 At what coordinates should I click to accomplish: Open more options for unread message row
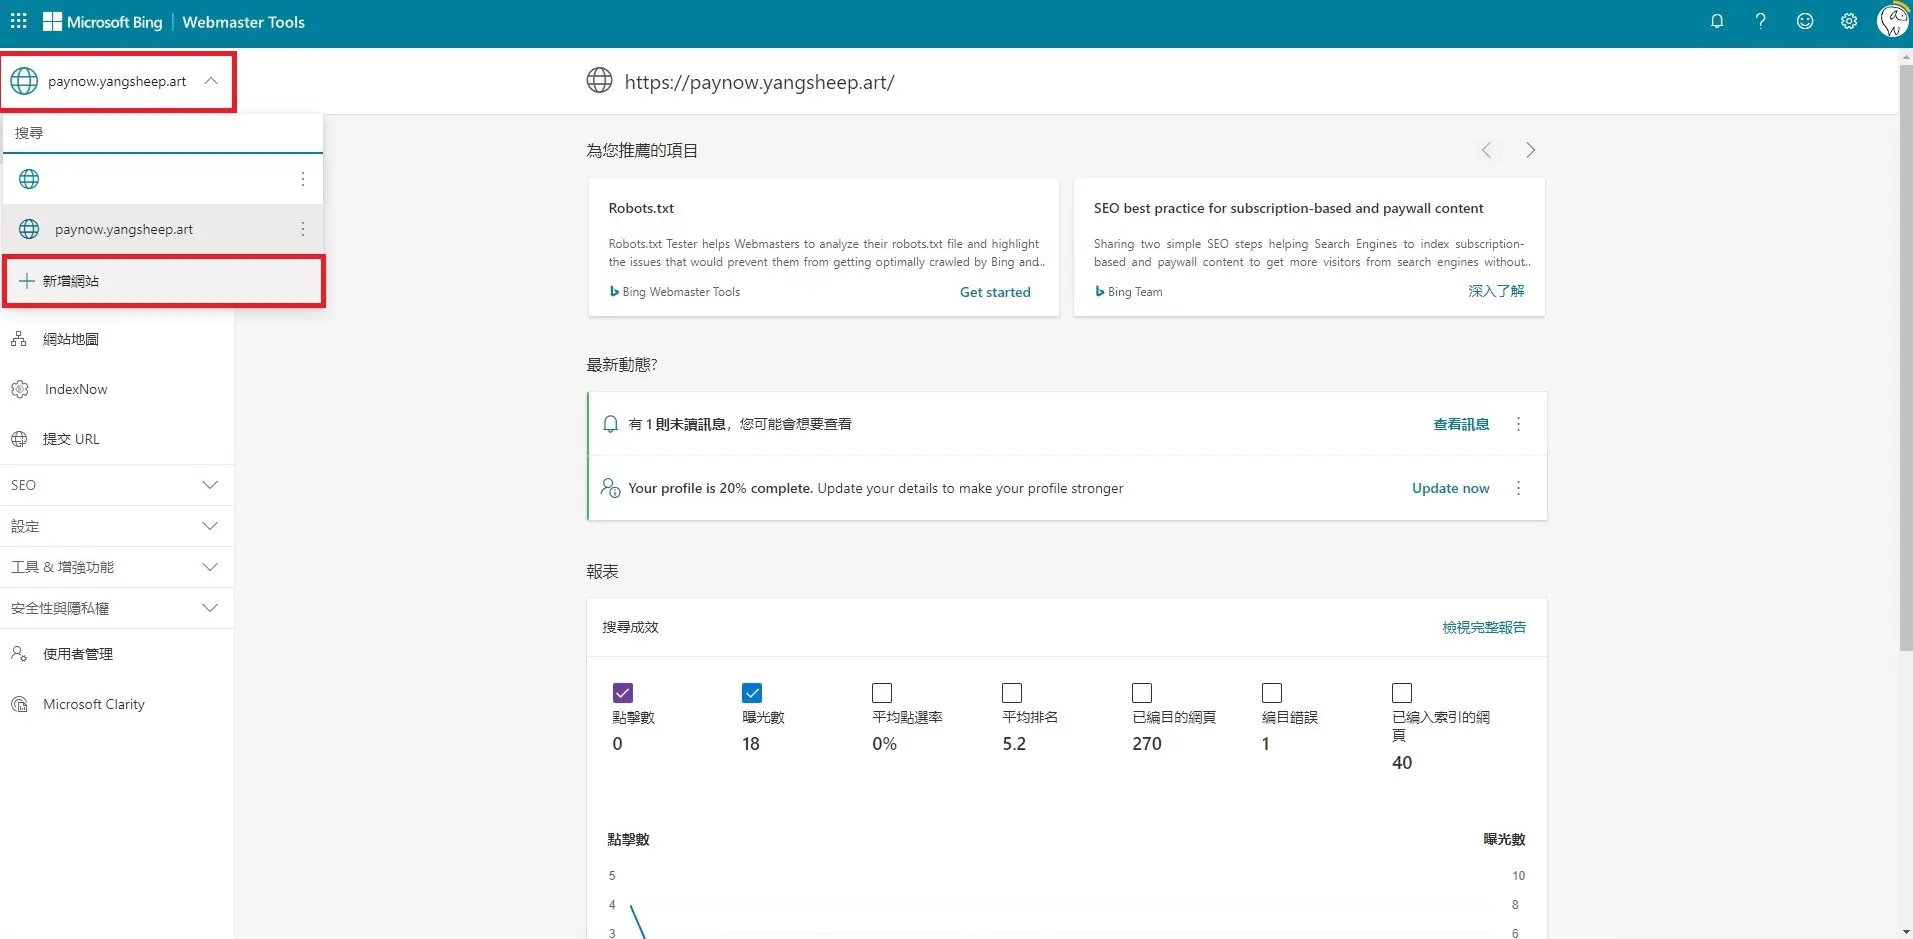pyautogui.click(x=1518, y=424)
